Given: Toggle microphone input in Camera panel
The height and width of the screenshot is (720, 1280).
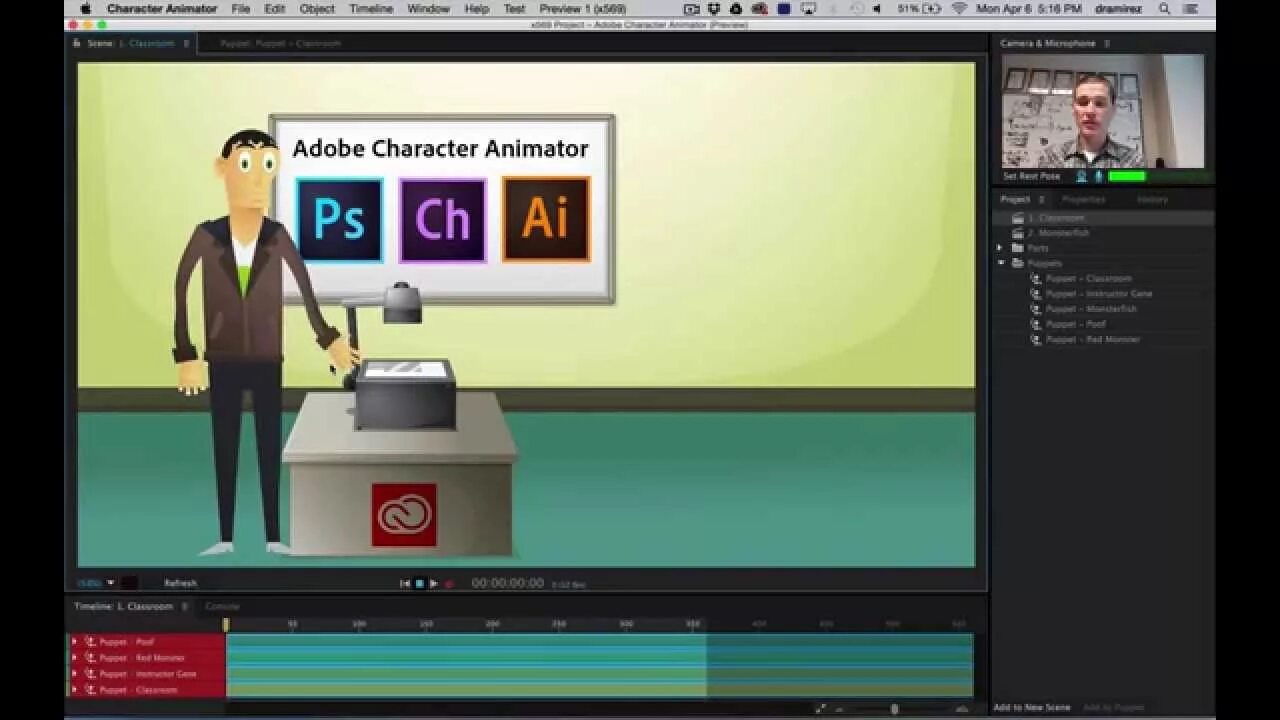Looking at the screenshot, I should [1098, 176].
